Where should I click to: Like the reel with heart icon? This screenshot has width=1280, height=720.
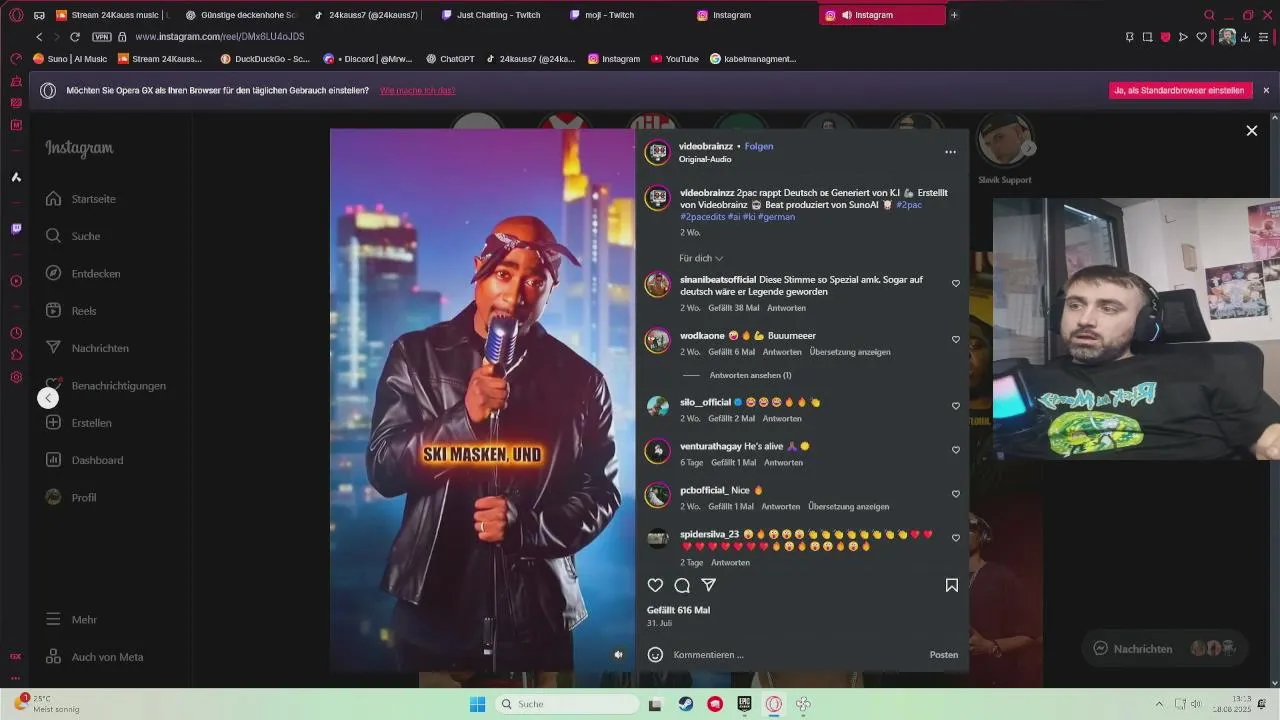pos(655,585)
